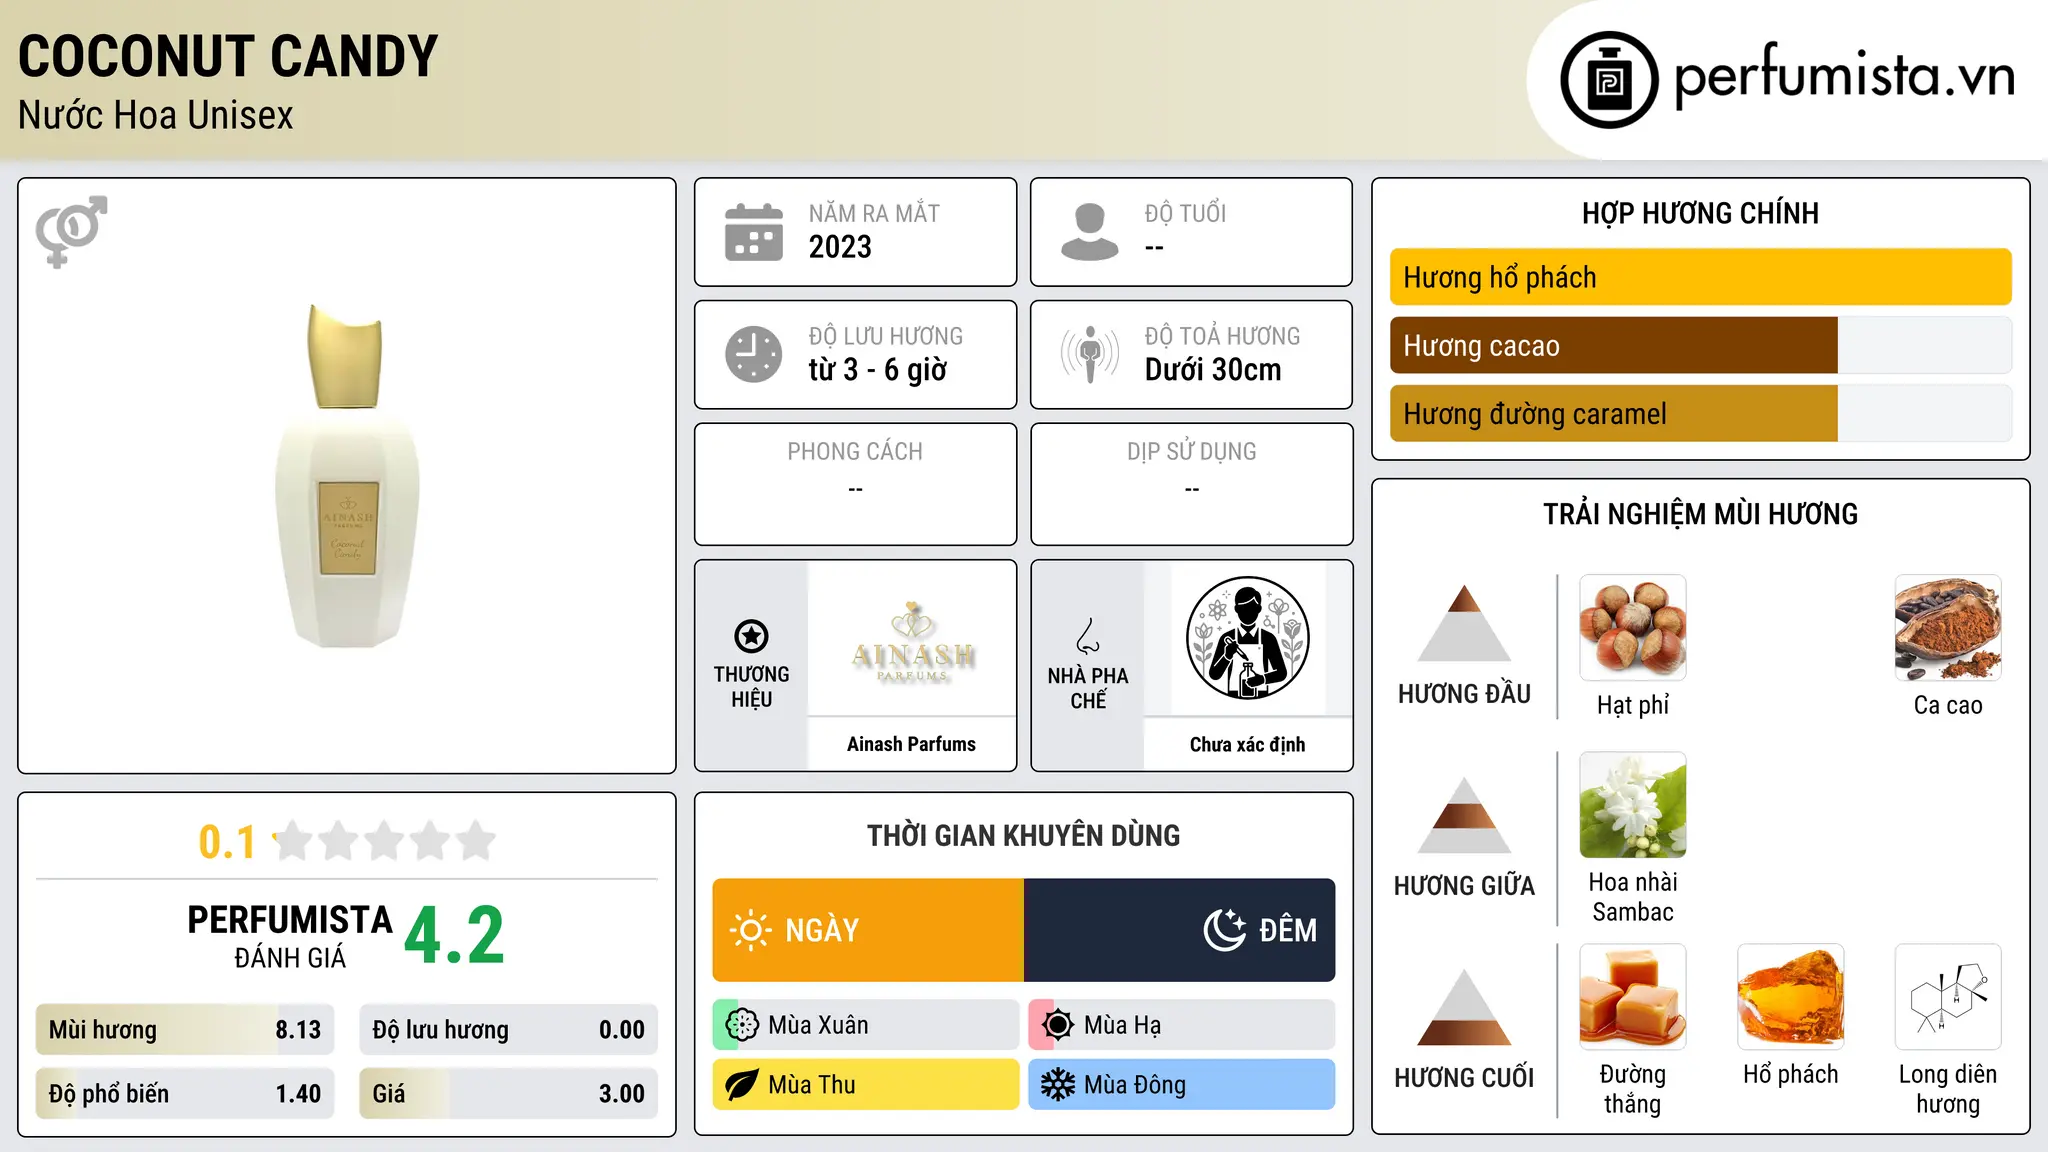Click the HỢP HƯƠNG CHÍNH heading

(x=1700, y=213)
